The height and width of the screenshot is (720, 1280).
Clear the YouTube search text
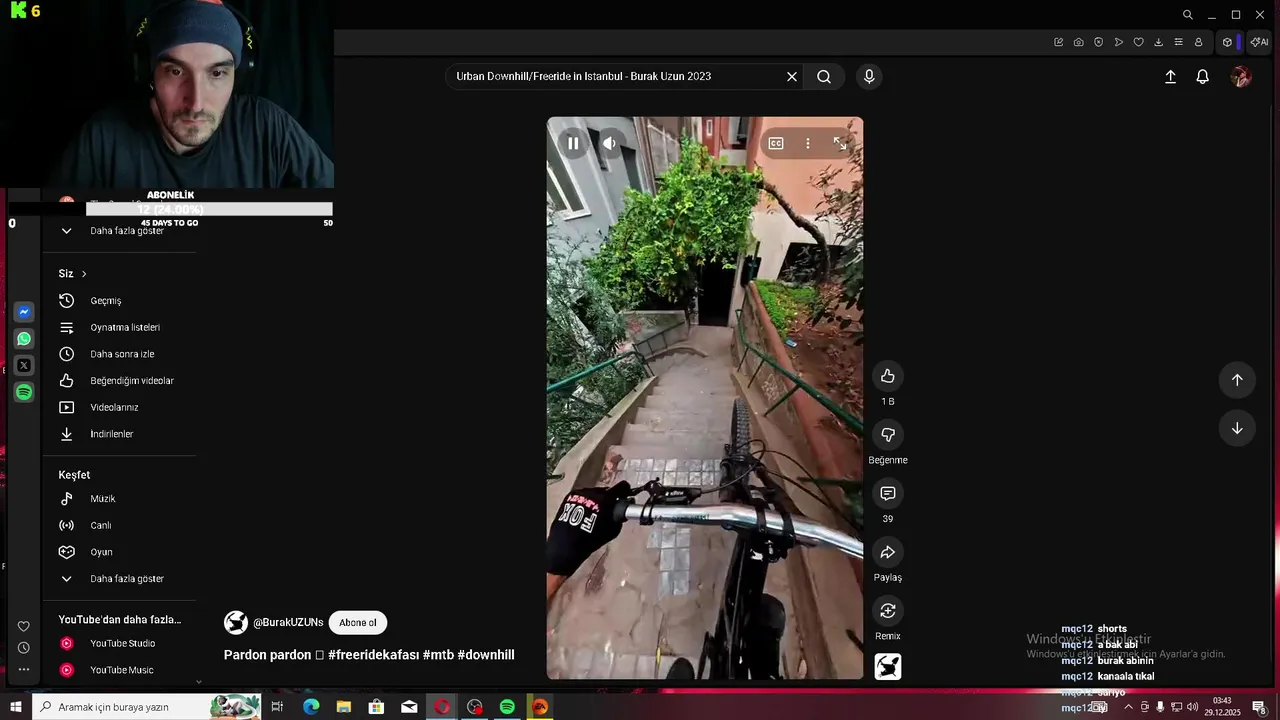click(792, 76)
